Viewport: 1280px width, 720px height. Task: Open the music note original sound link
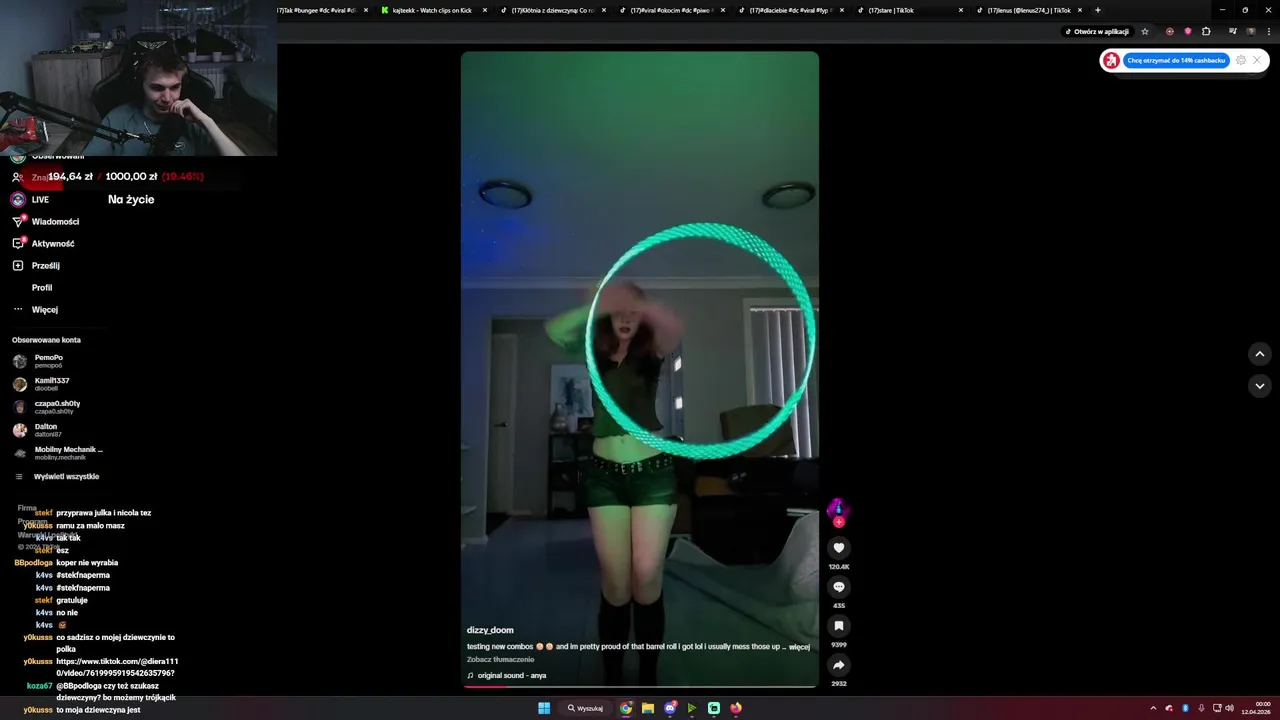point(511,675)
